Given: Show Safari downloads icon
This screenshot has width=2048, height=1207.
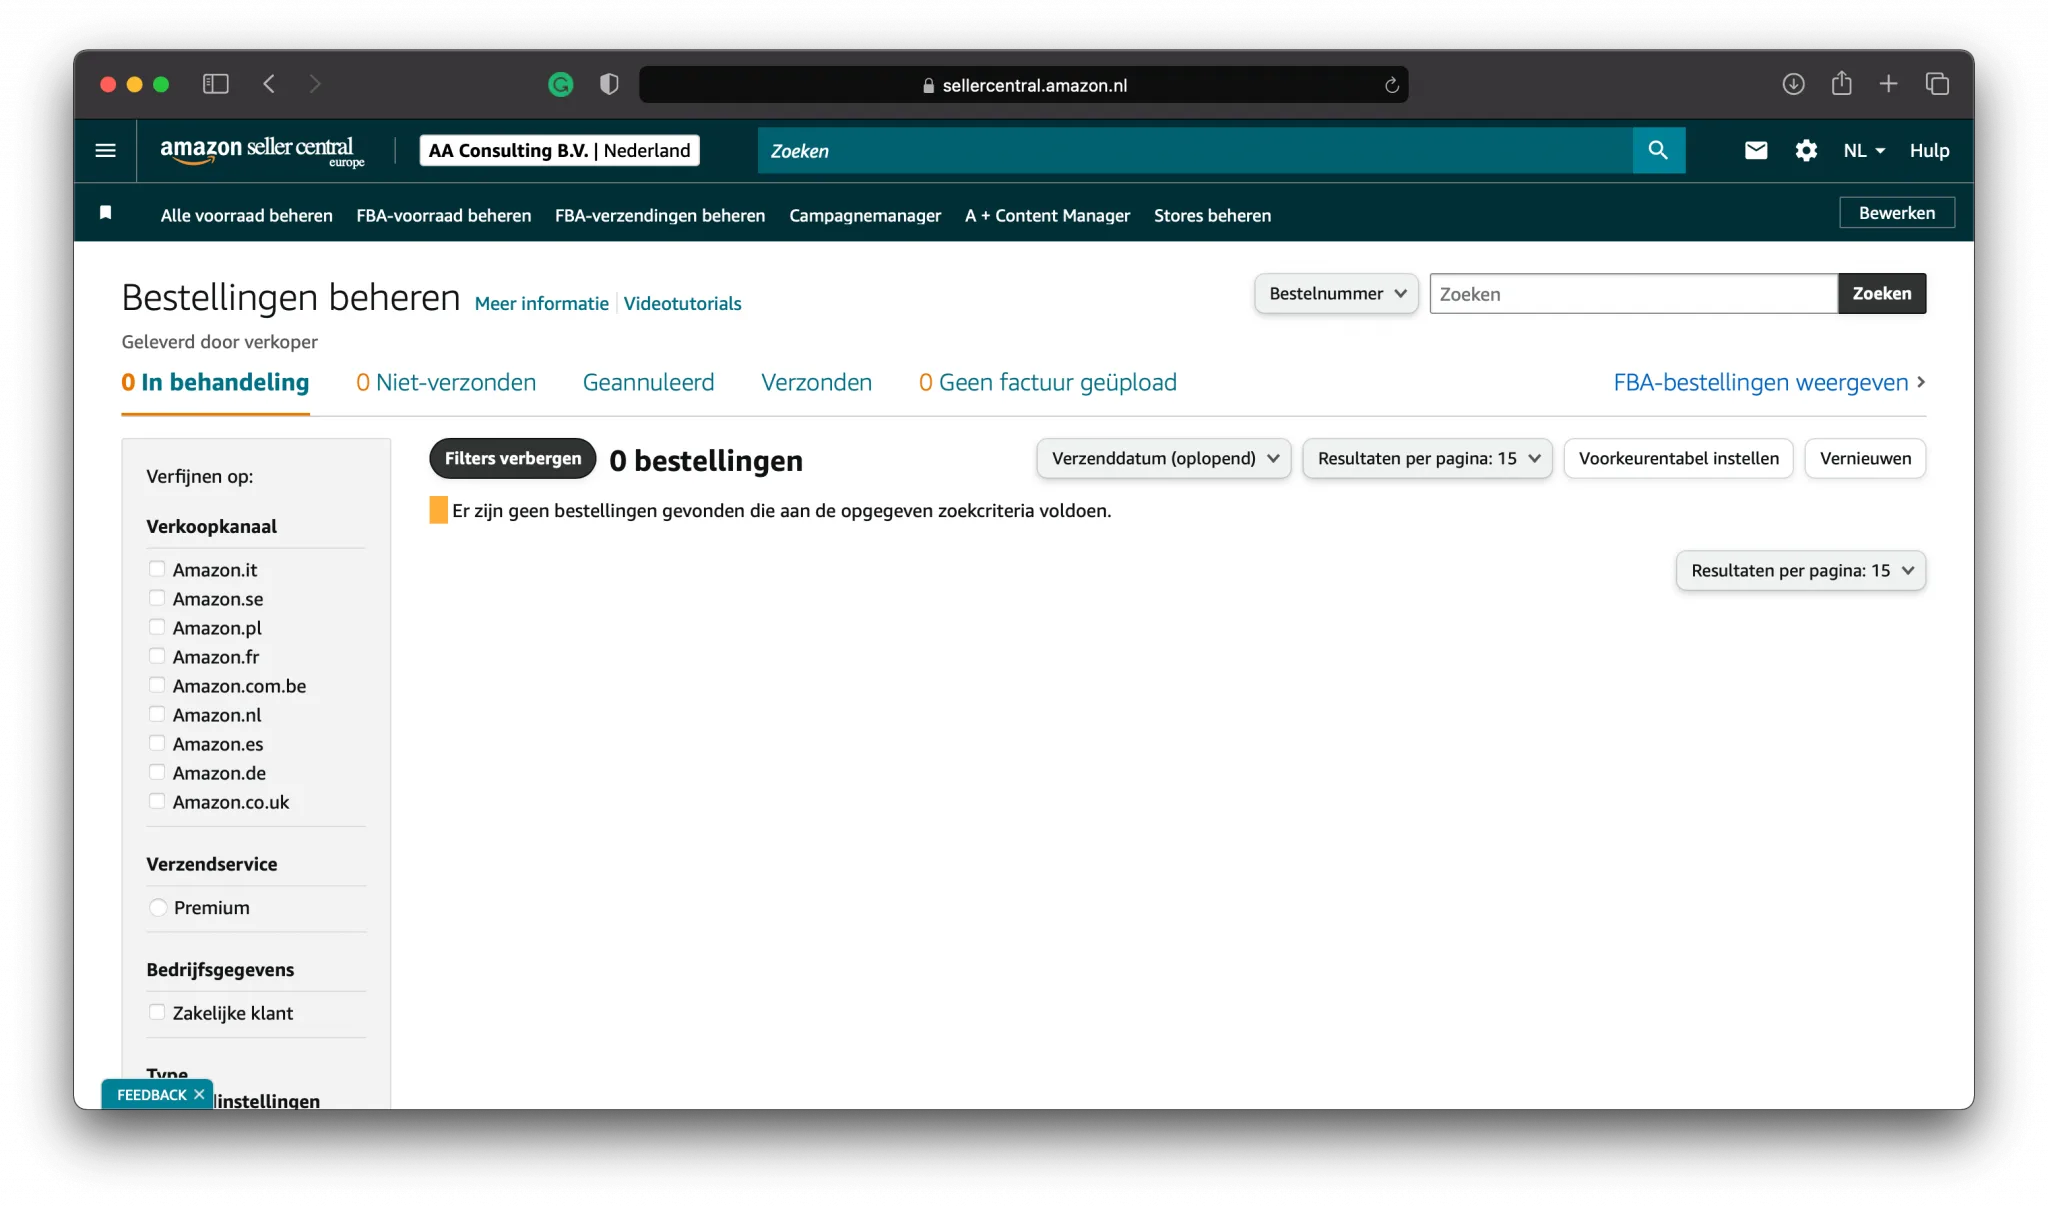Looking at the screenshot, I should (1793, 84).
